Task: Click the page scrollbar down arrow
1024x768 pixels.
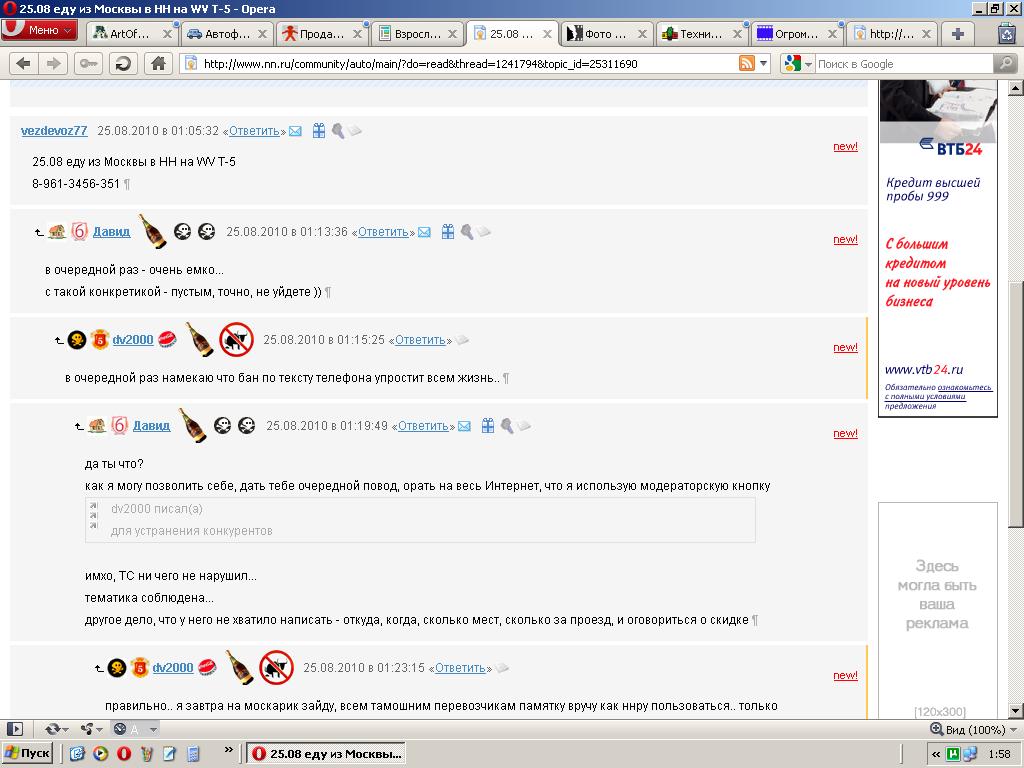Action: tap(1016, 711)
